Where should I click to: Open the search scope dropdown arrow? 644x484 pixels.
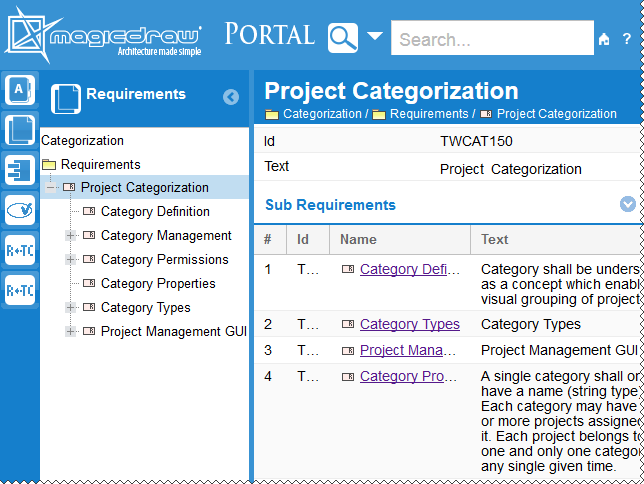(x=374, y=38)
